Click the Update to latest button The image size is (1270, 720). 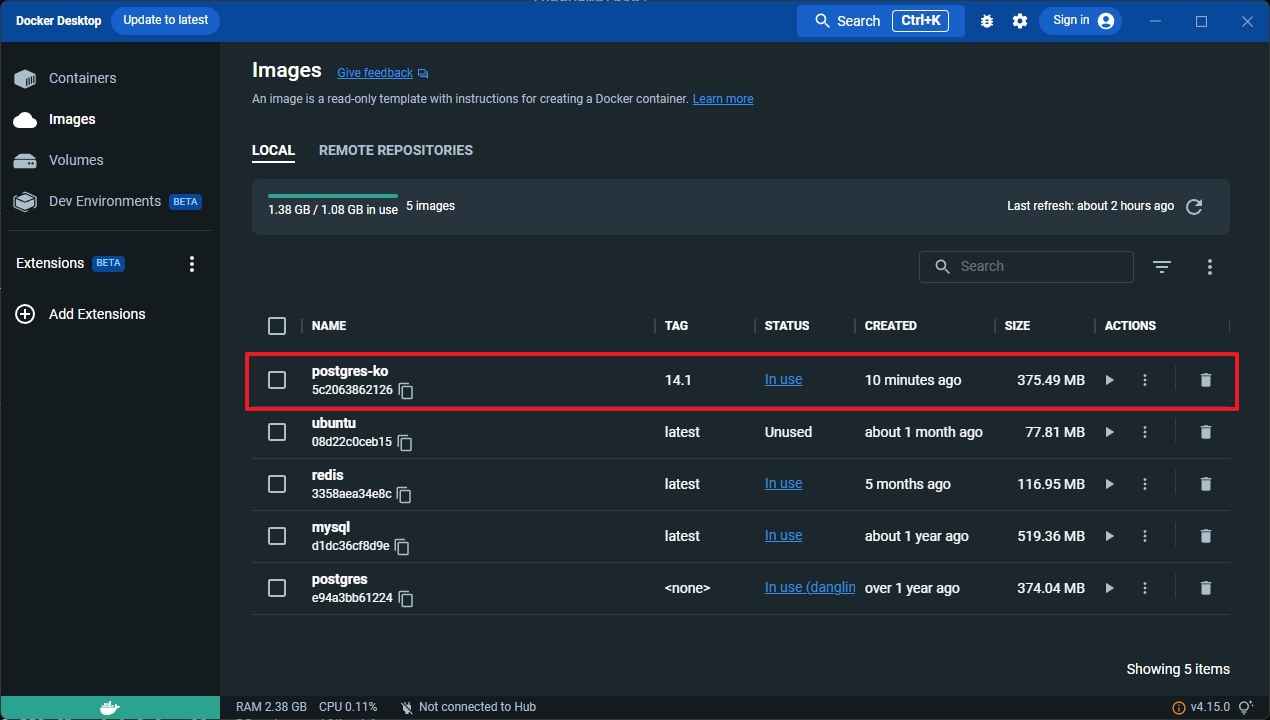[x=165, y=20]
